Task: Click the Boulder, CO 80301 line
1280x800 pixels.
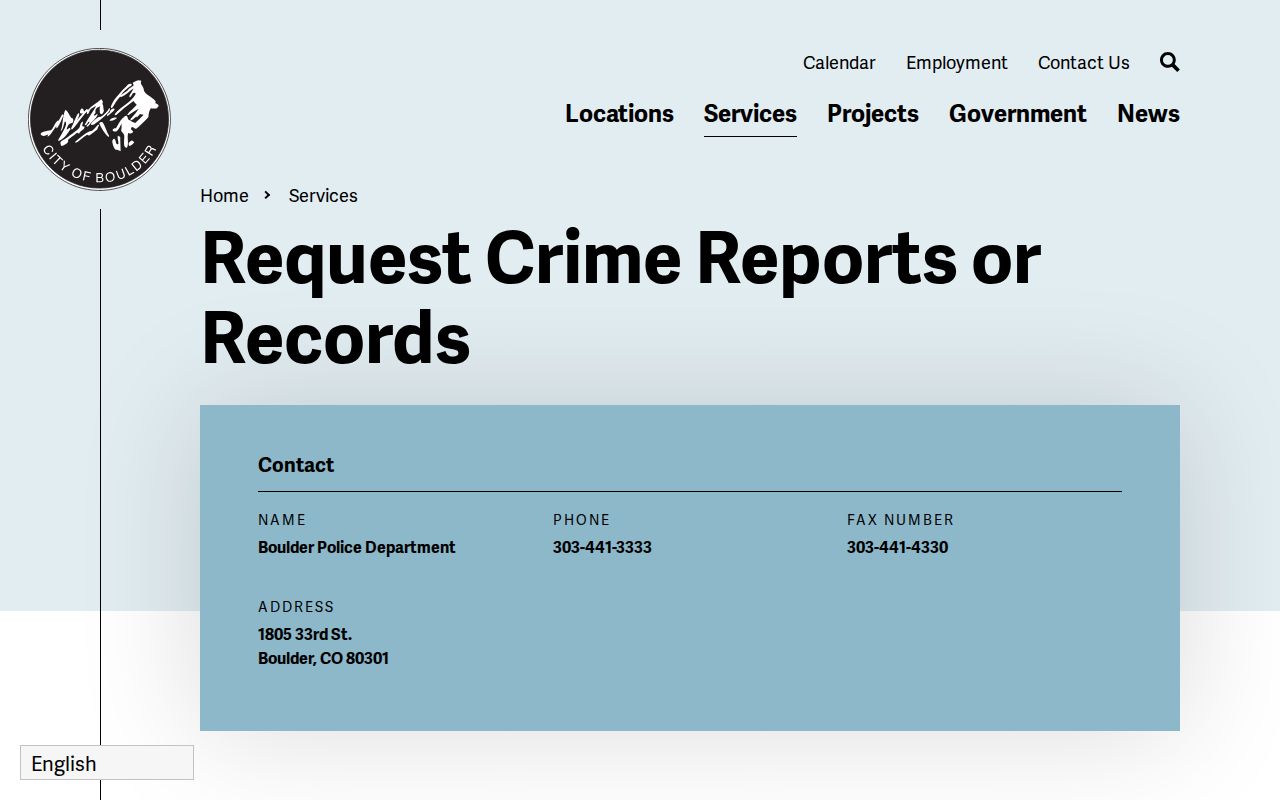Action: pyautogui.click(x=323, y=658)
